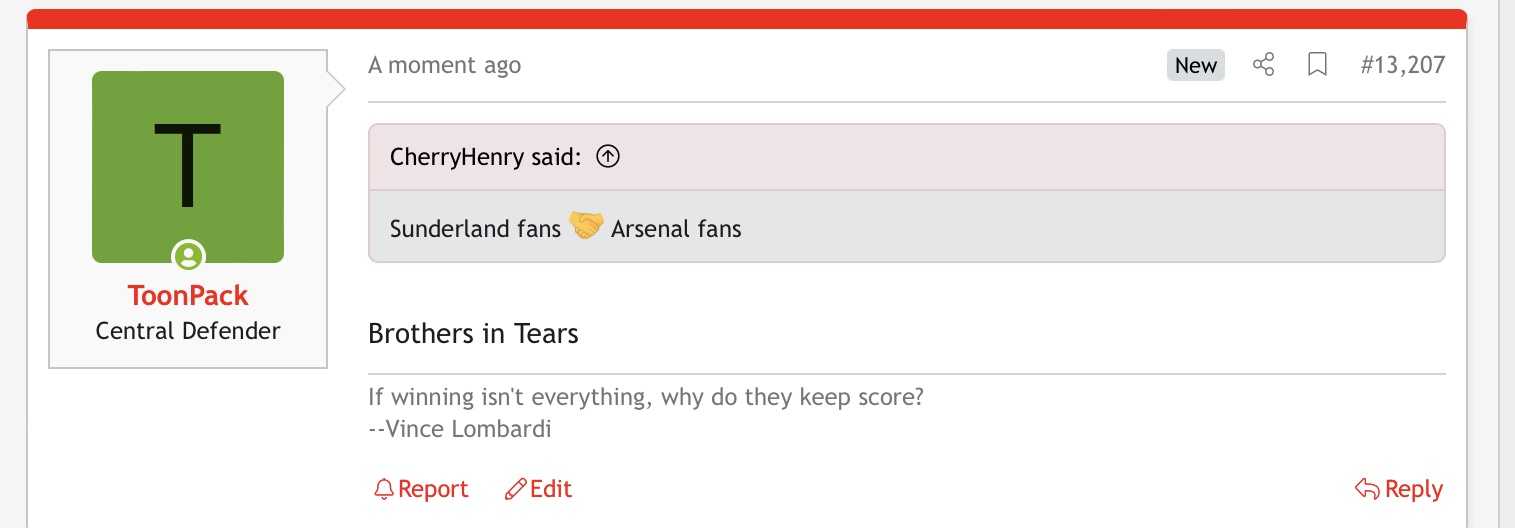
Task: Click the 'New' post badge
Action: pos(1195,66)
